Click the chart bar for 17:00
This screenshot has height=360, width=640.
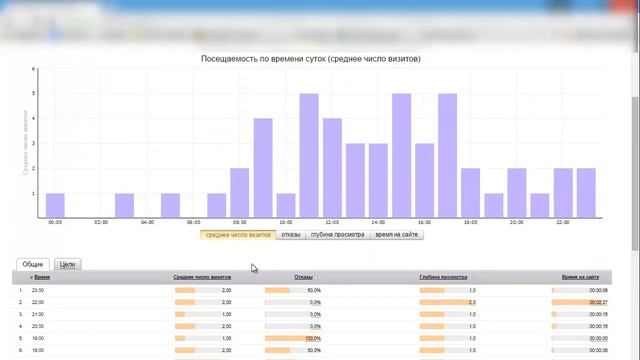click(x=448, y=156)
